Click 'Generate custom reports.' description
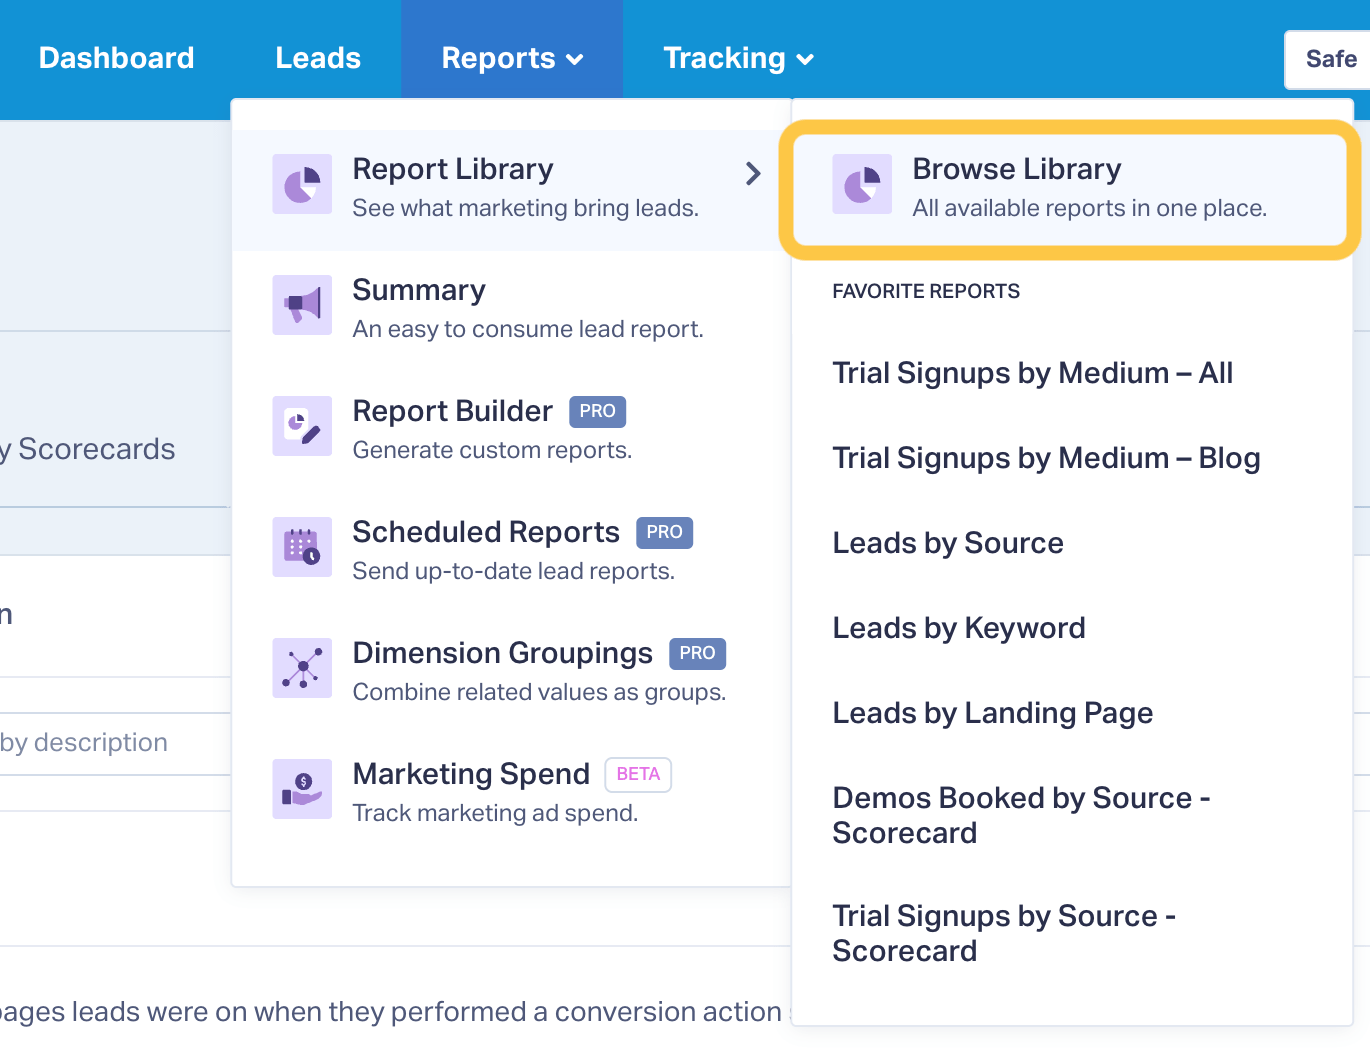 click(492, 450)
